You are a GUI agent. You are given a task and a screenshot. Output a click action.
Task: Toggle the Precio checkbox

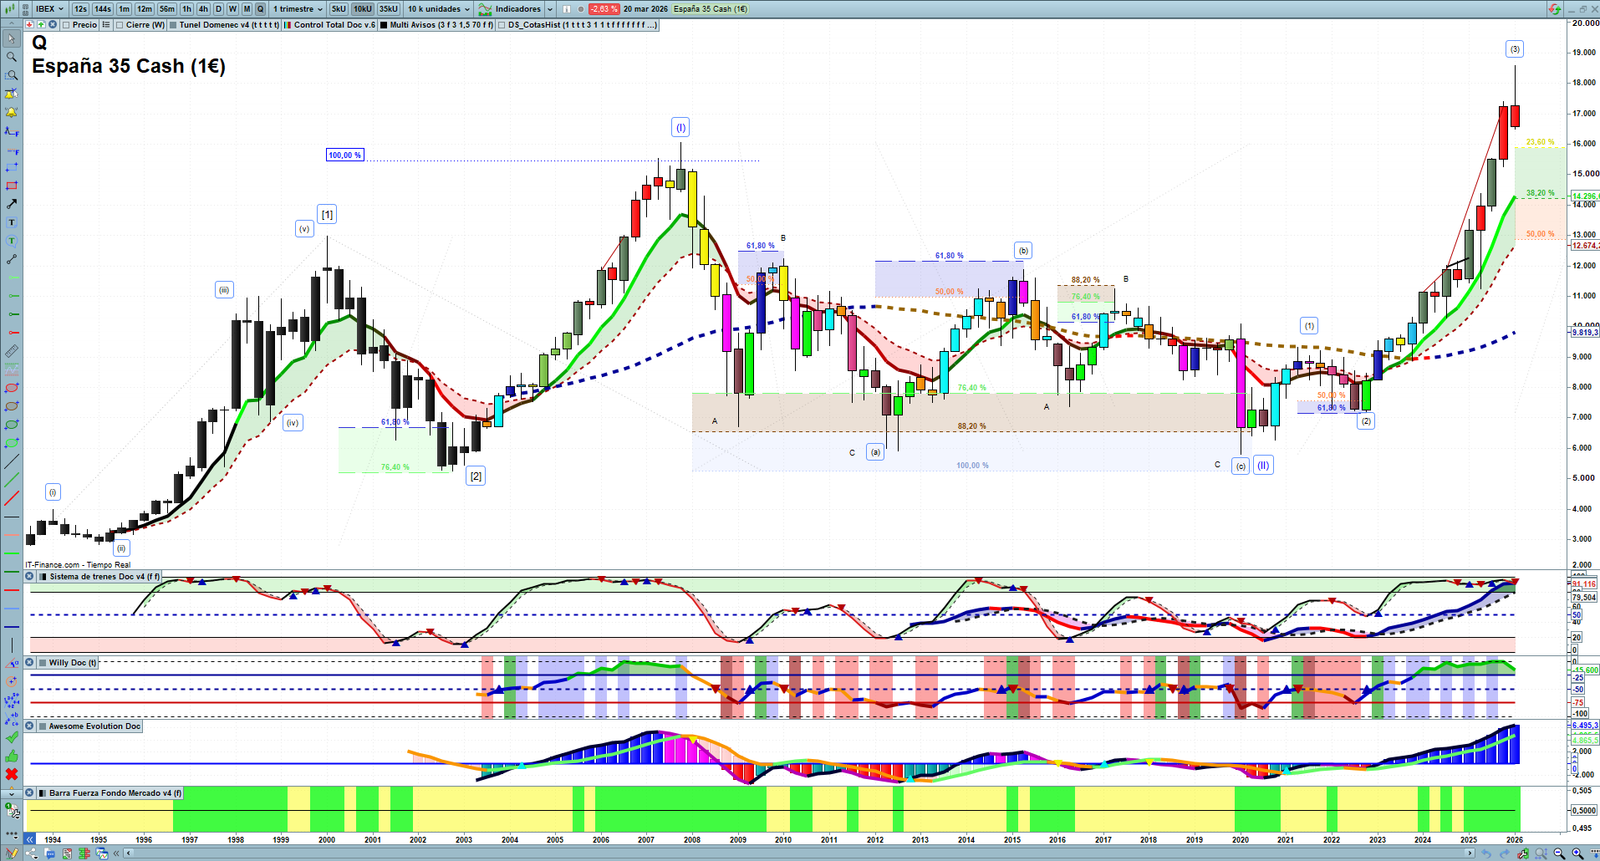(66, 25)
